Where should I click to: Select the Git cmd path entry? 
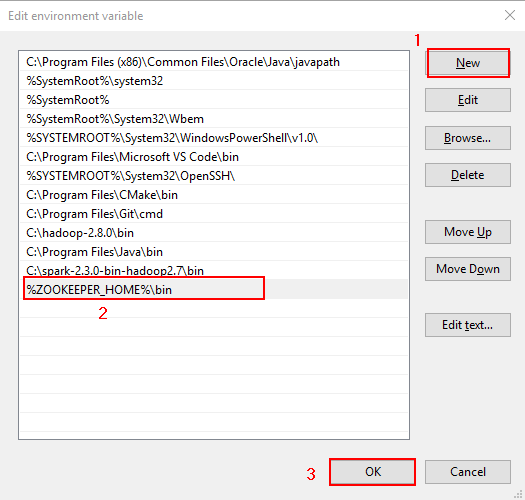click(214, 214)
